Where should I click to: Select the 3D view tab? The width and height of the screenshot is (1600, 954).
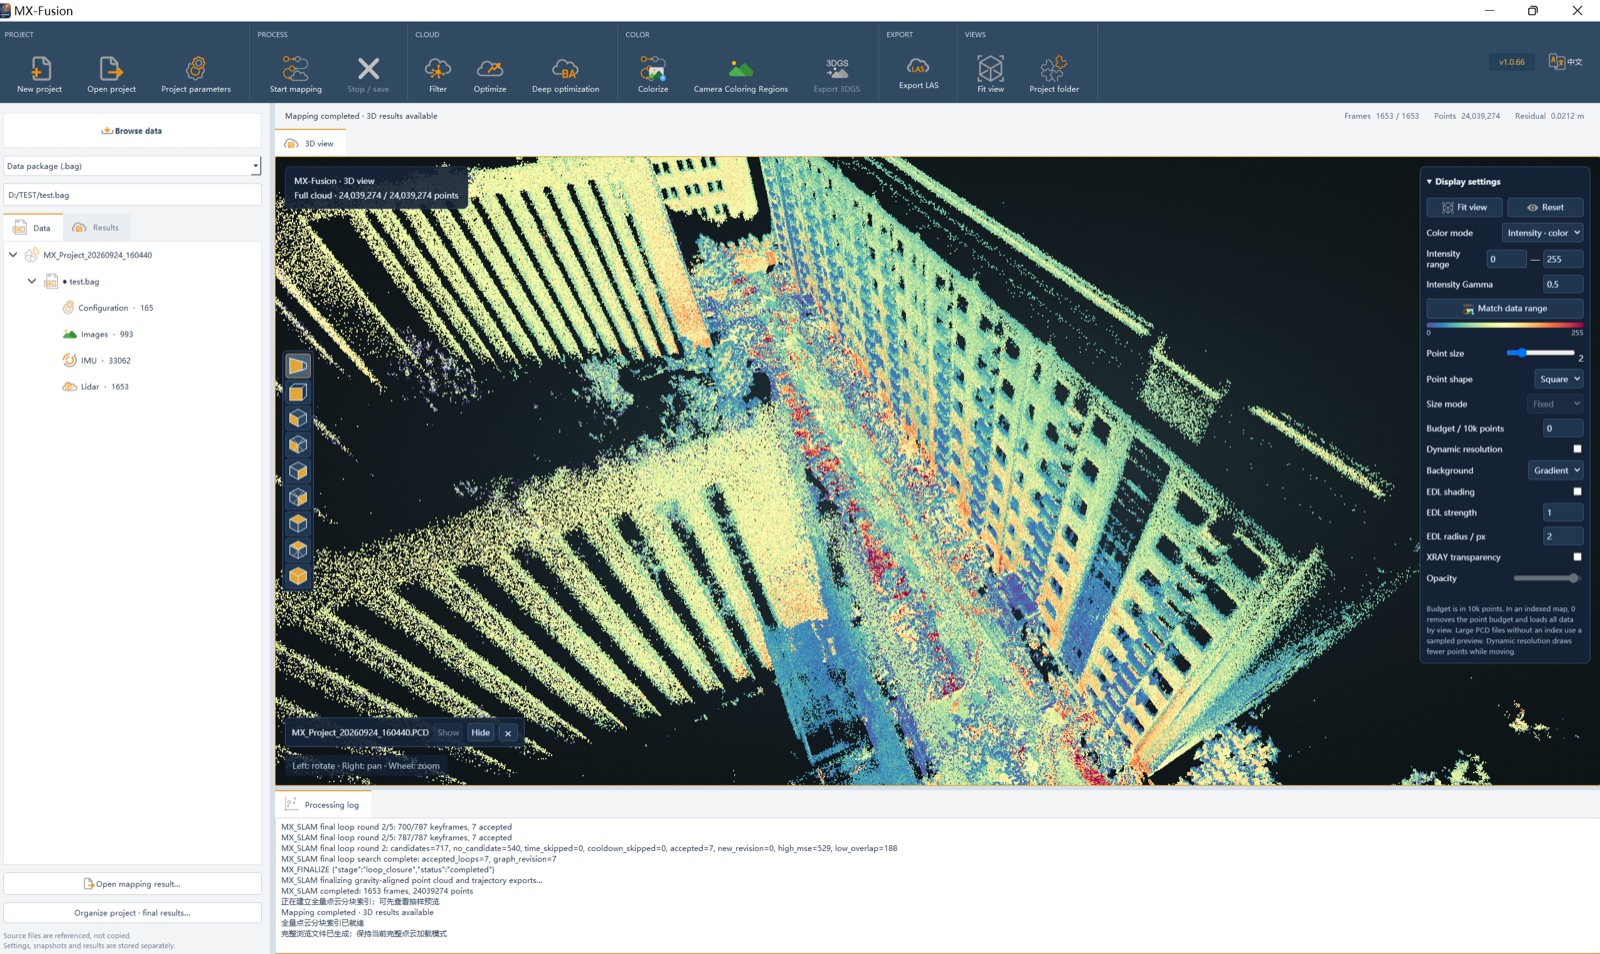[309, 144]
